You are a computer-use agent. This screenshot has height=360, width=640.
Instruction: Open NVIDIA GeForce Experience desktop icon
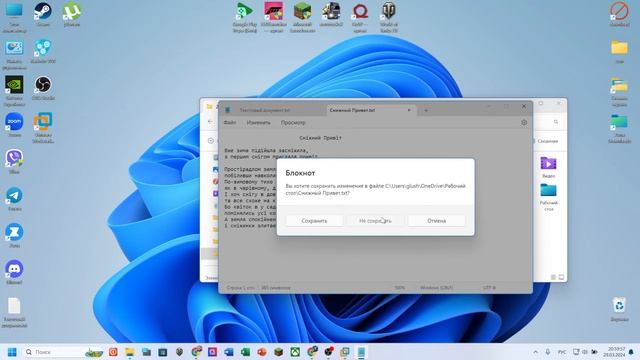pyautogui.click(x=14, y=91)
